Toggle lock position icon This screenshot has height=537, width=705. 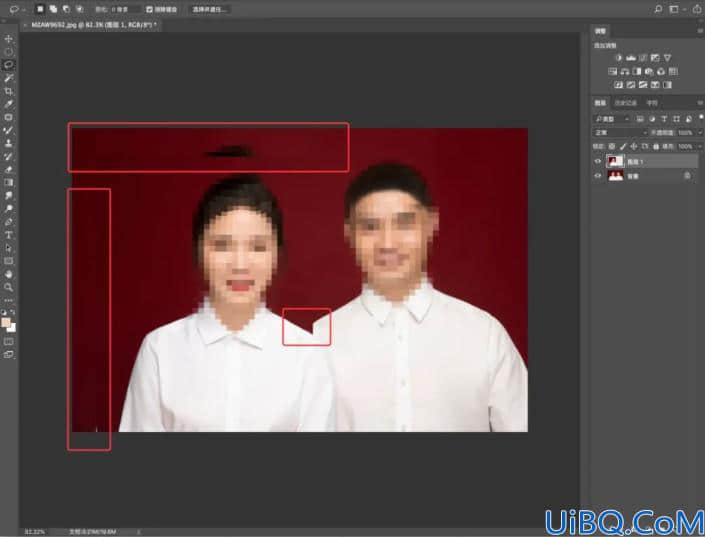634,146
